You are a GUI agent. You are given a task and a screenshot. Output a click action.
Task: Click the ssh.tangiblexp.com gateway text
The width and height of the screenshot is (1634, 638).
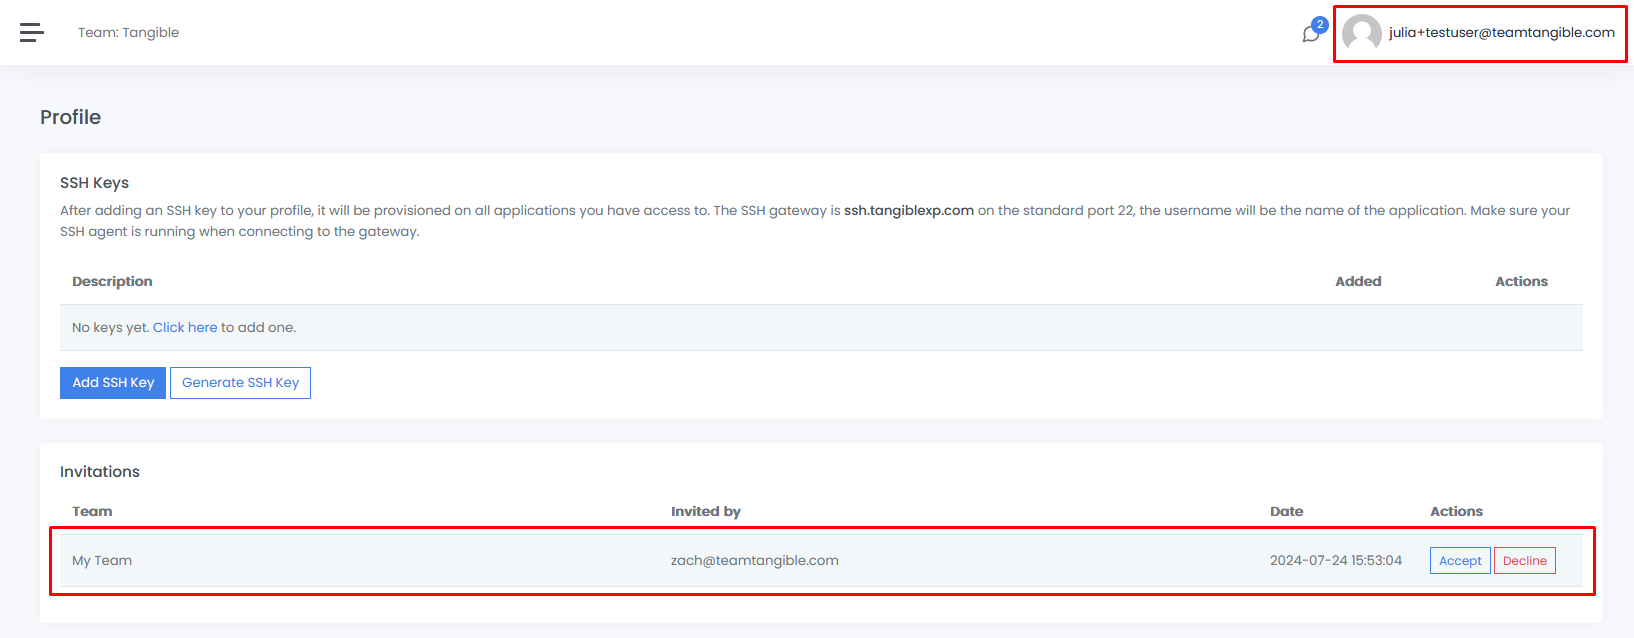(908, 211)
